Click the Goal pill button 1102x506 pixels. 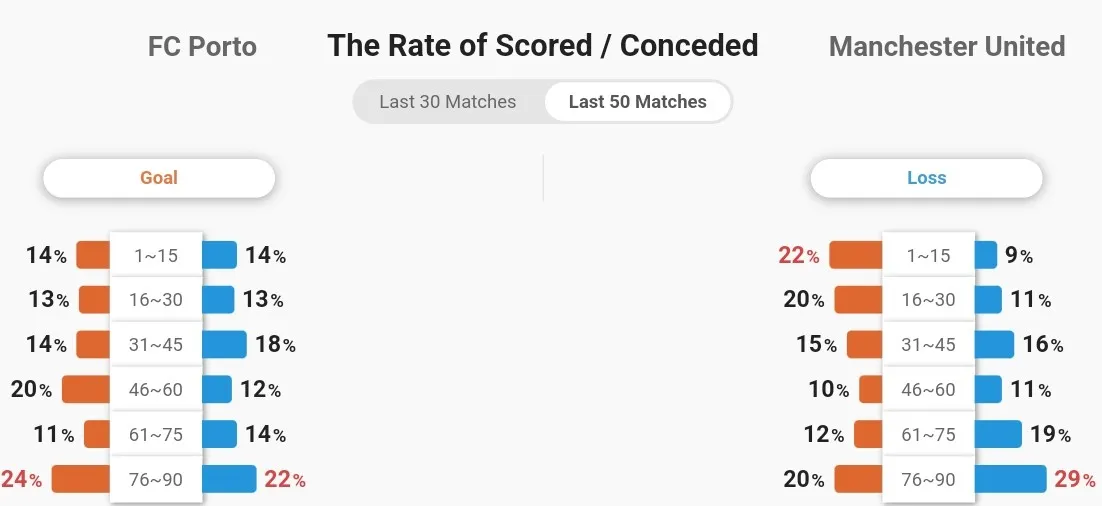(x=159, y=178)
